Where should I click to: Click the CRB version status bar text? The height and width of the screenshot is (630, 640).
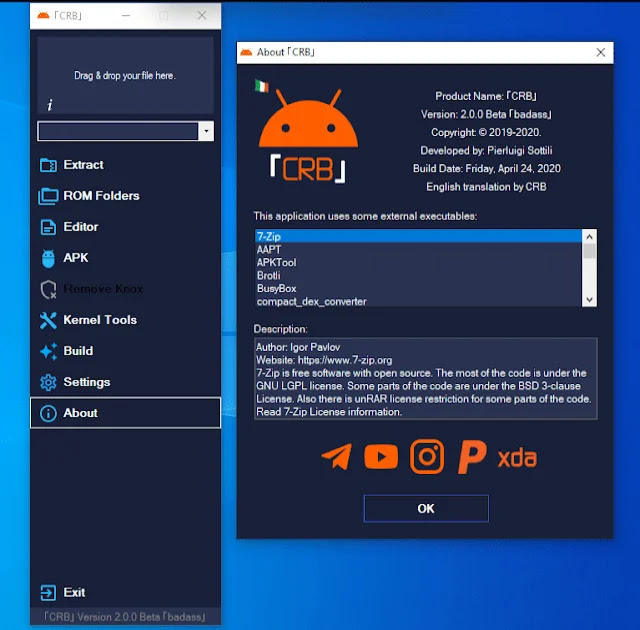click(x=124, y=617)
